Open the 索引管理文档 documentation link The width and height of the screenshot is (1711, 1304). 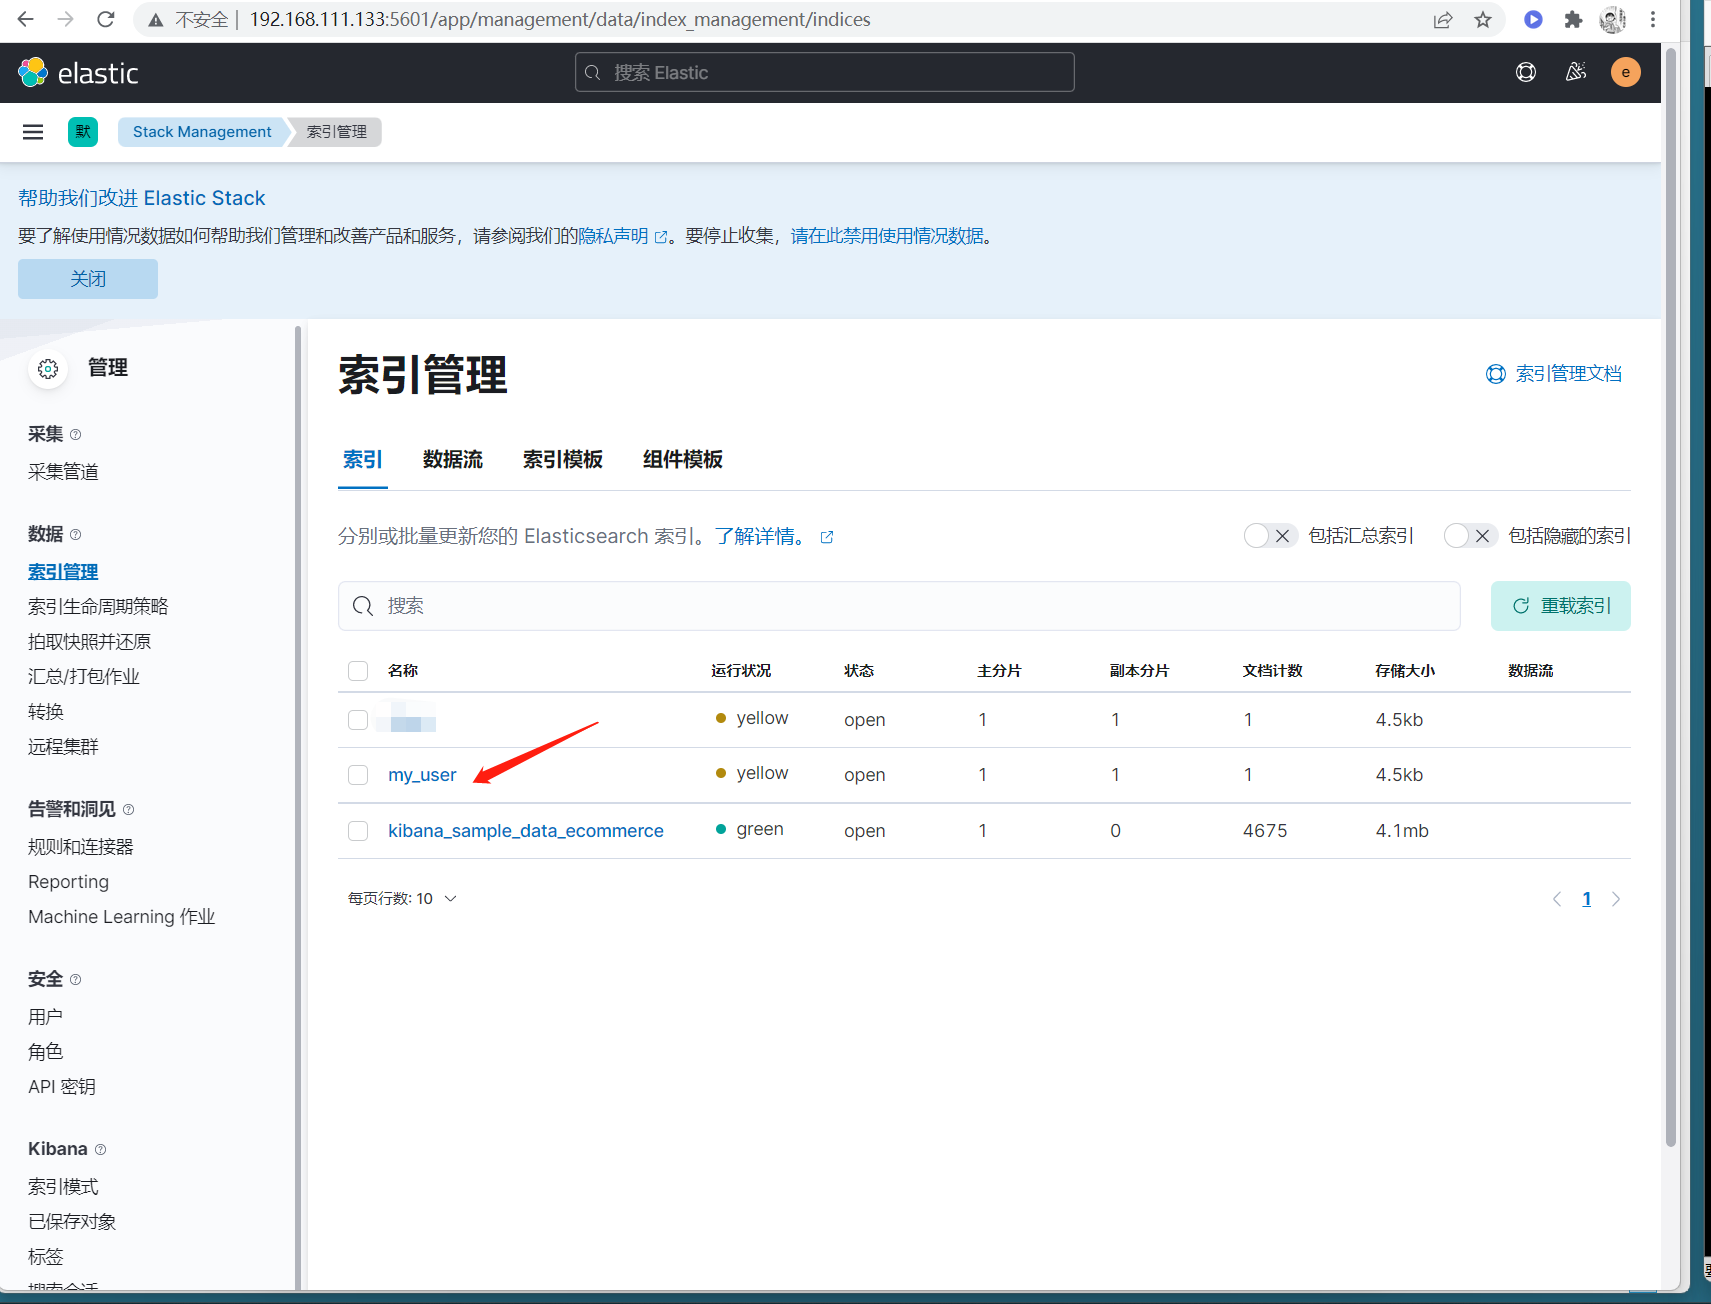coord(1554,374)
